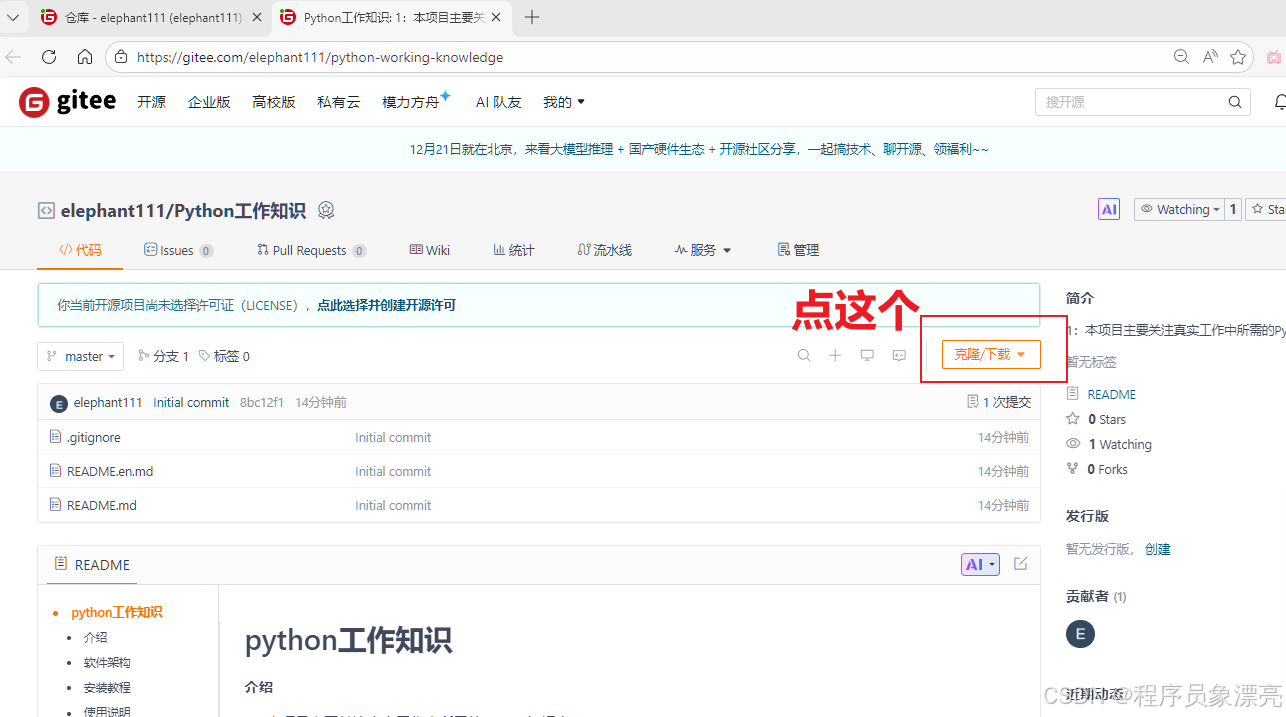Click the Gitee logo

(x=68, y=102)
